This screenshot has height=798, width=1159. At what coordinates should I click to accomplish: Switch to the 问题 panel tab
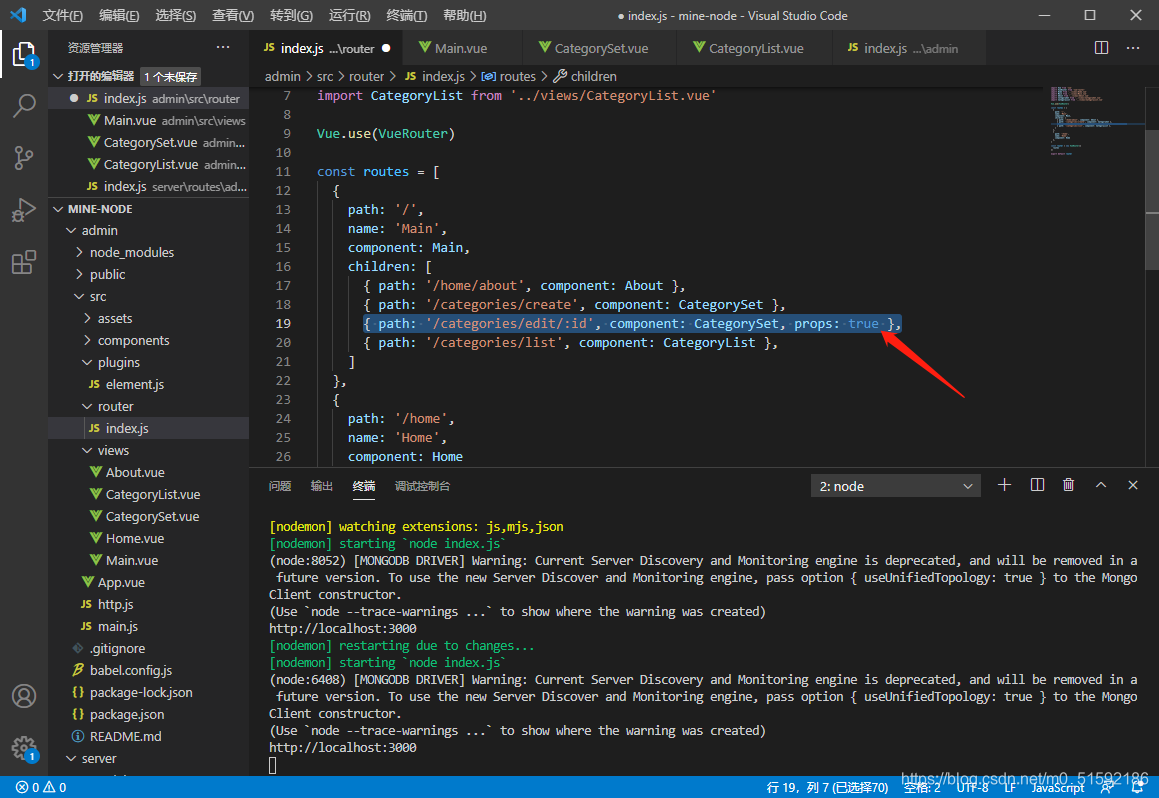click(280, 486)
